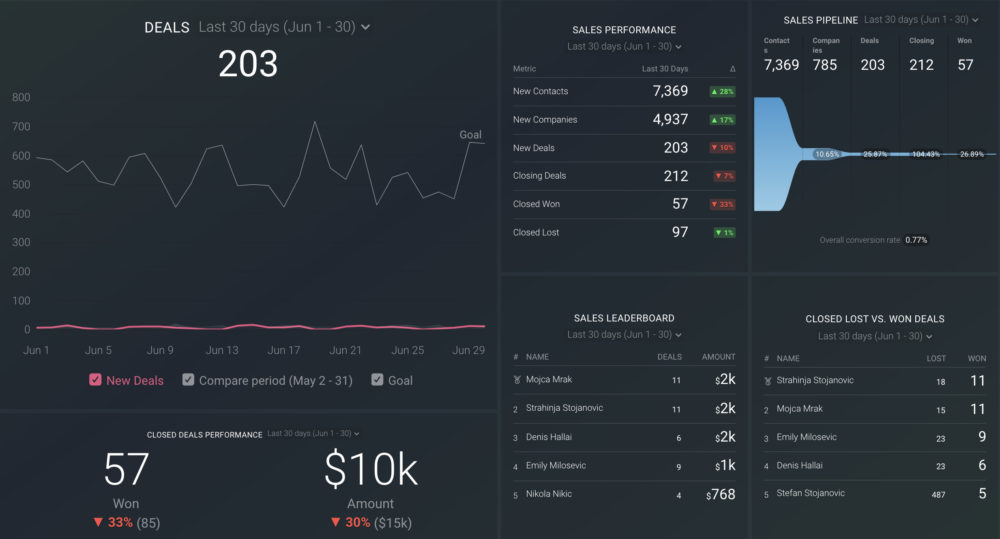Click the blue Contacts funnel segment in Sales Pipeline
1000x539 pixels.
(x=775, y=154)
